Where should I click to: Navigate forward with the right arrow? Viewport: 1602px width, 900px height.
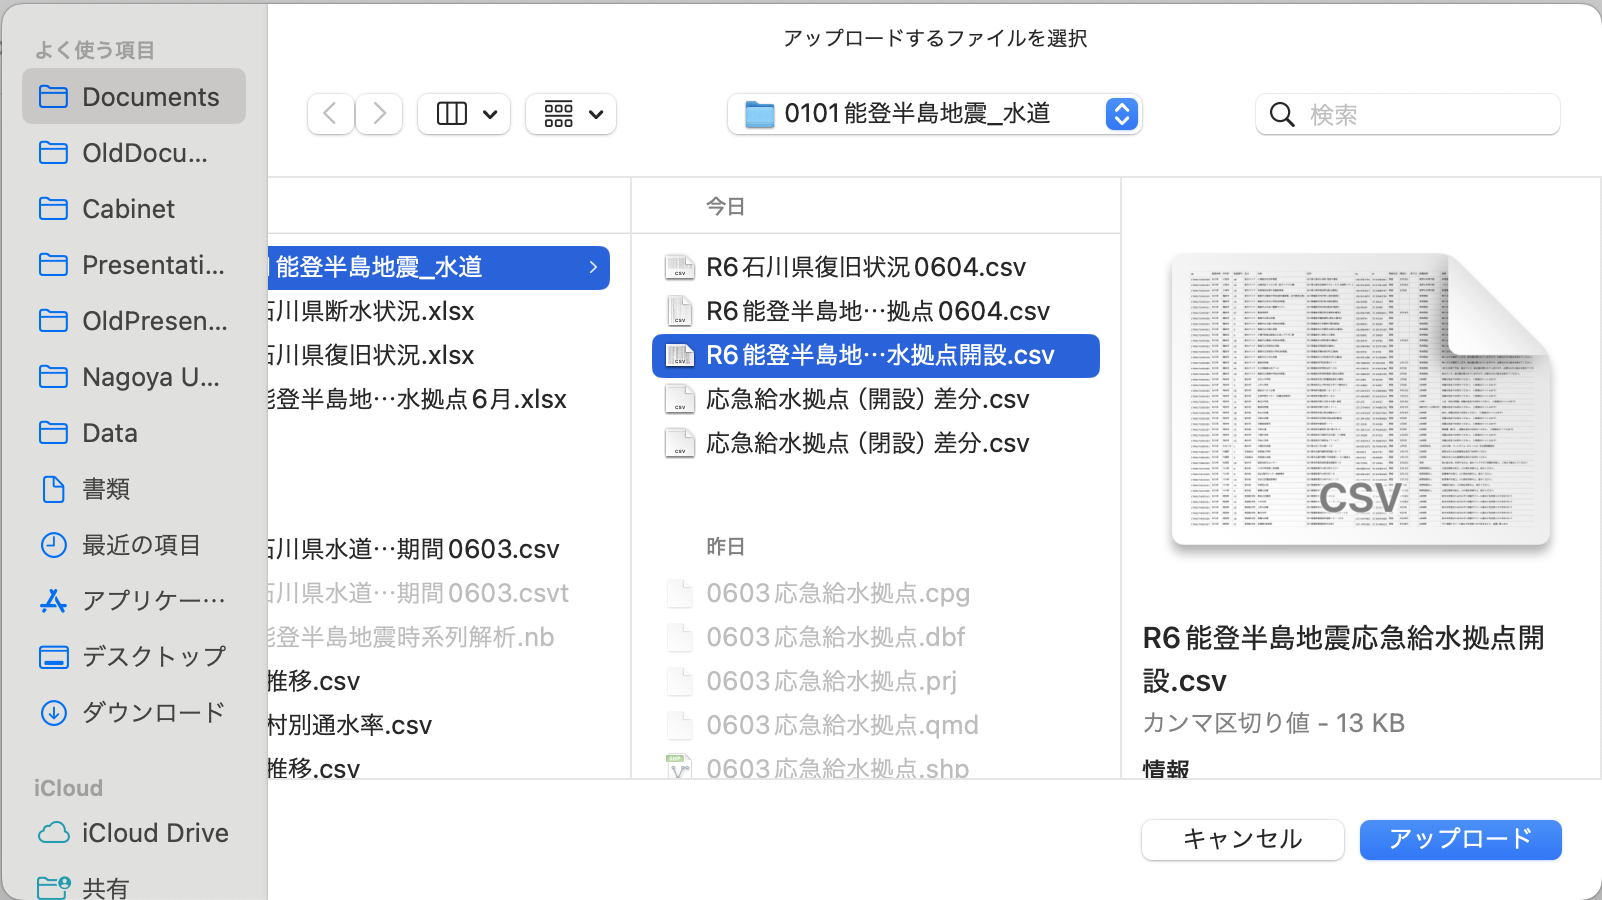coord(379,113)
